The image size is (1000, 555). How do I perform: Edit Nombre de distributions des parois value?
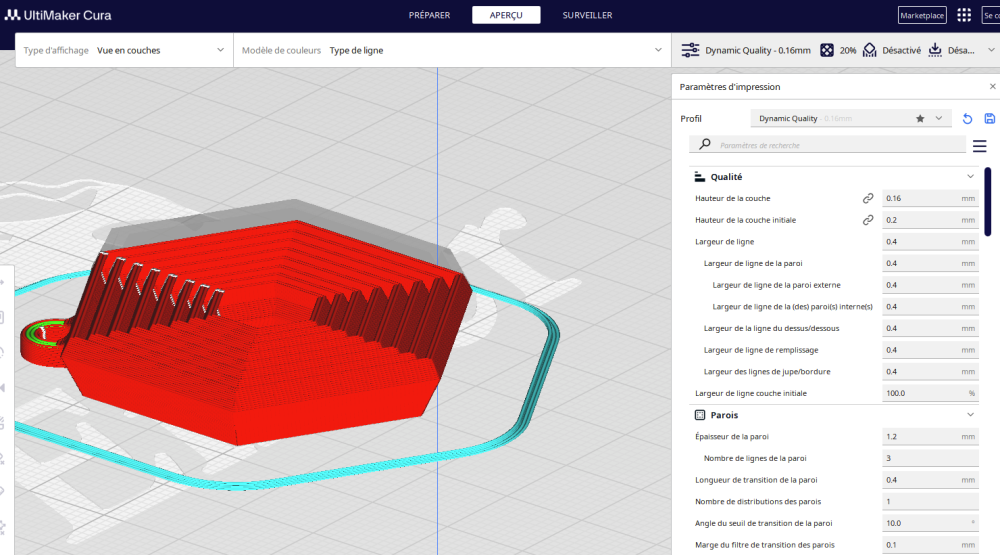point(930,502)
